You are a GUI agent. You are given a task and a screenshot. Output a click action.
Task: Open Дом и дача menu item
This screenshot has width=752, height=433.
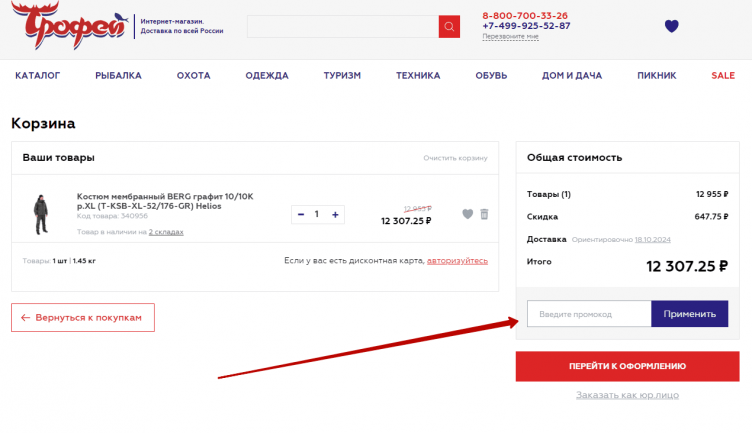pyautogui.click(x=572, y=76)
